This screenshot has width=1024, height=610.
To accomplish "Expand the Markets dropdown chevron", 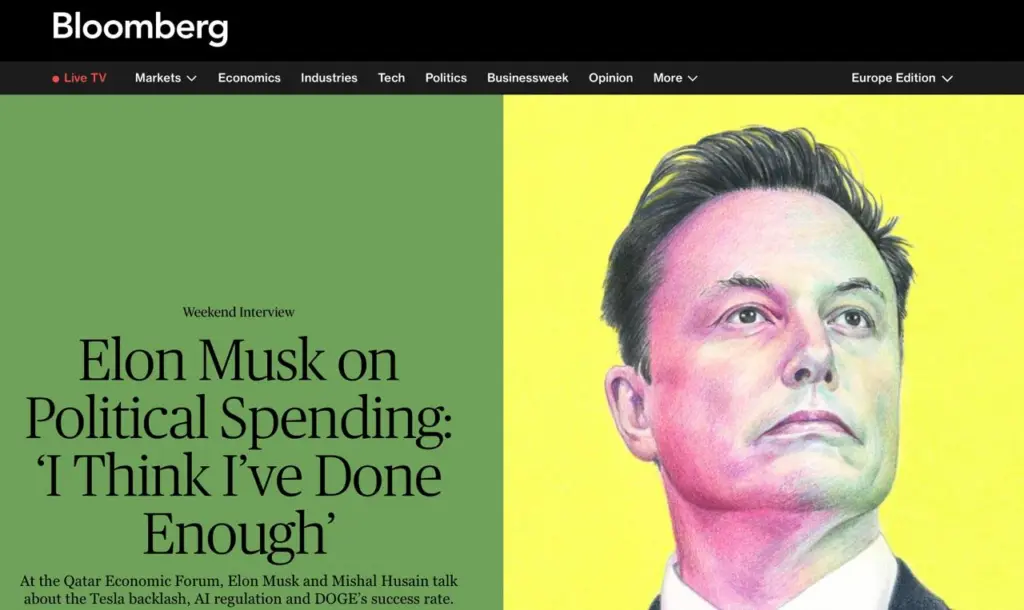I will click(x=191, y=78).
